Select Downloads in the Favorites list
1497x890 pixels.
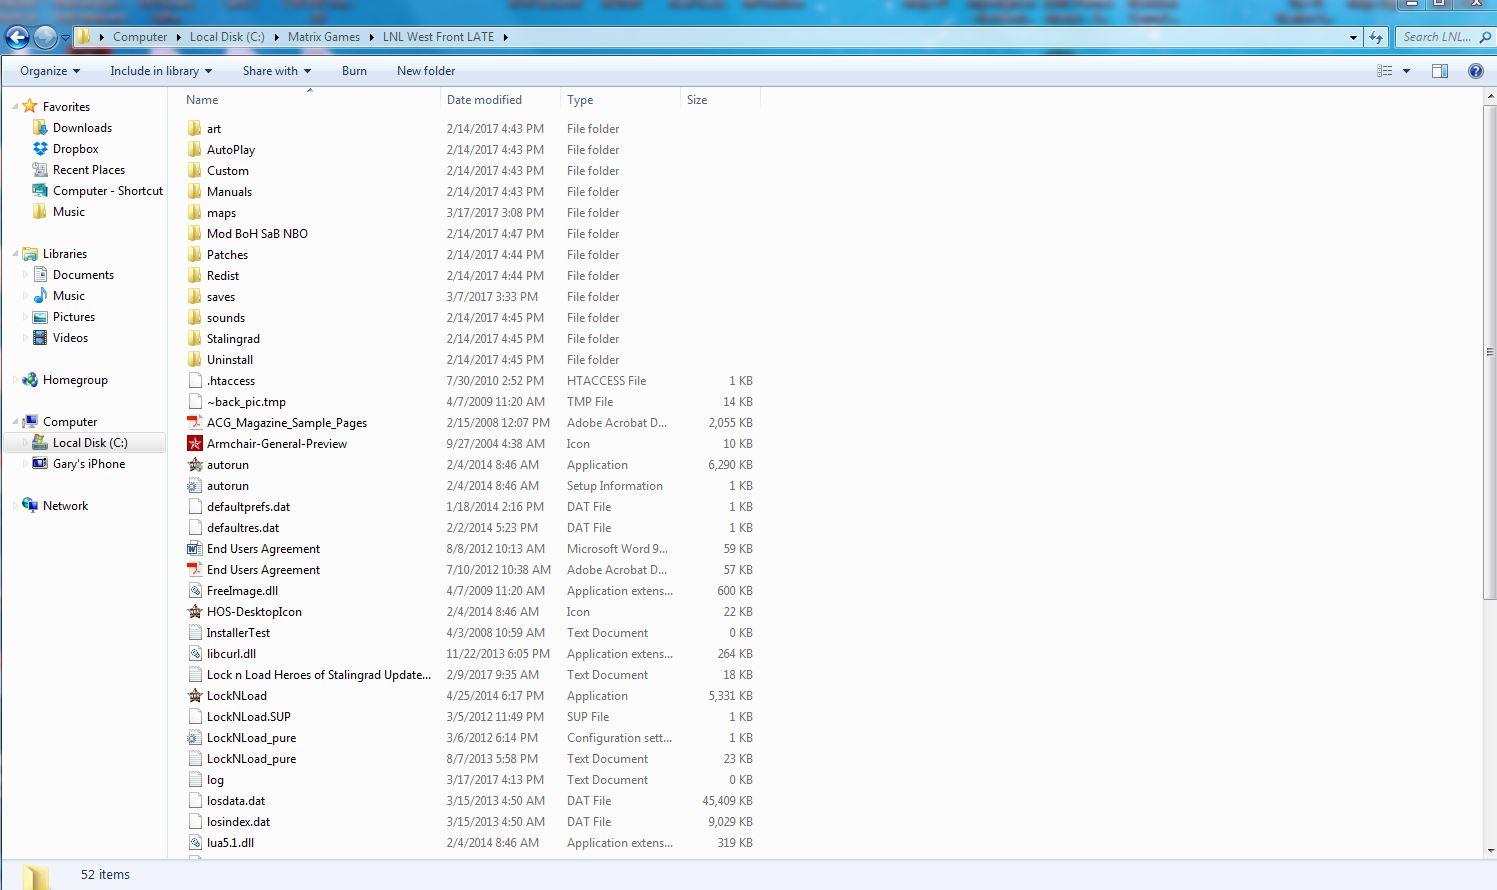click(82, 128)
